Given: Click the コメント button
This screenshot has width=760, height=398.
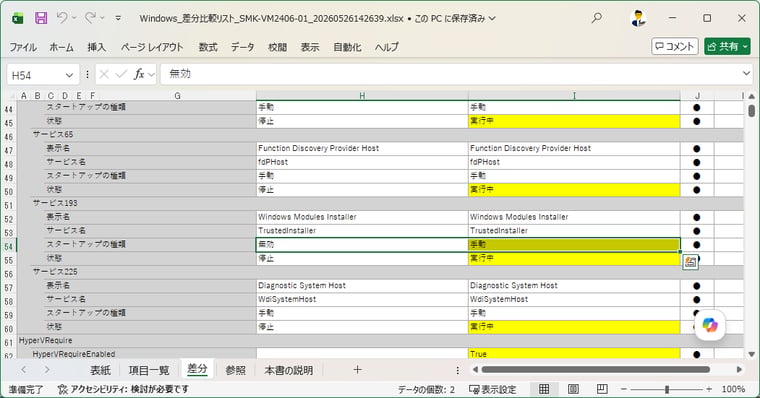Looking at the screenshot, I should coord(675,47).
